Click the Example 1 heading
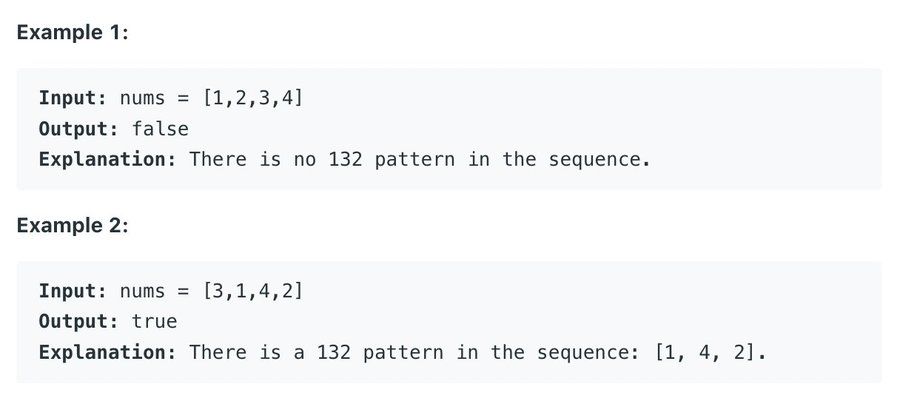Viewport: 900px width, 401px height. click(72, 32)
